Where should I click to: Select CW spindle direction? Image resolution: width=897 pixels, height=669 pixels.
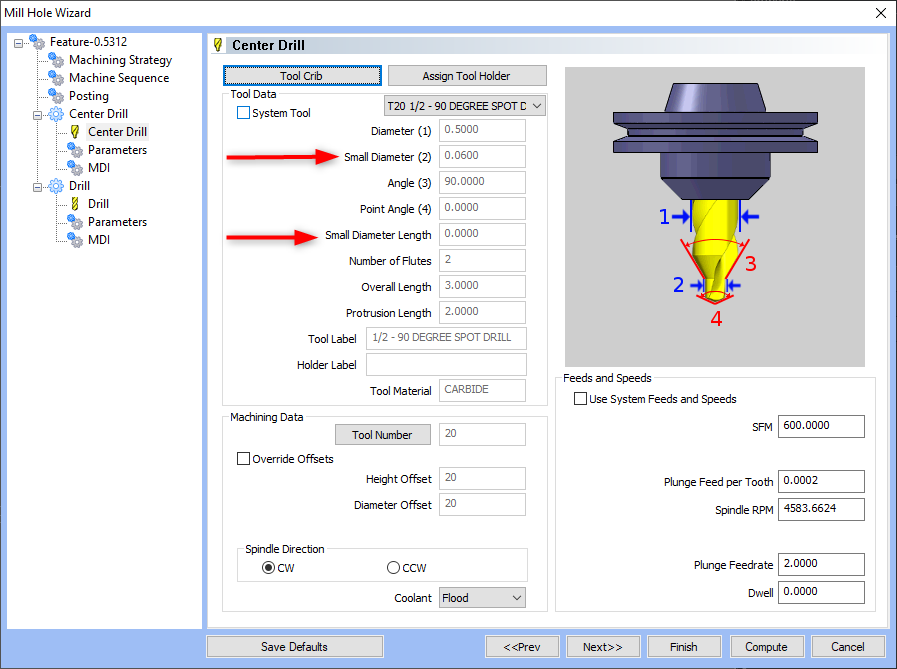tap(268, 568)
